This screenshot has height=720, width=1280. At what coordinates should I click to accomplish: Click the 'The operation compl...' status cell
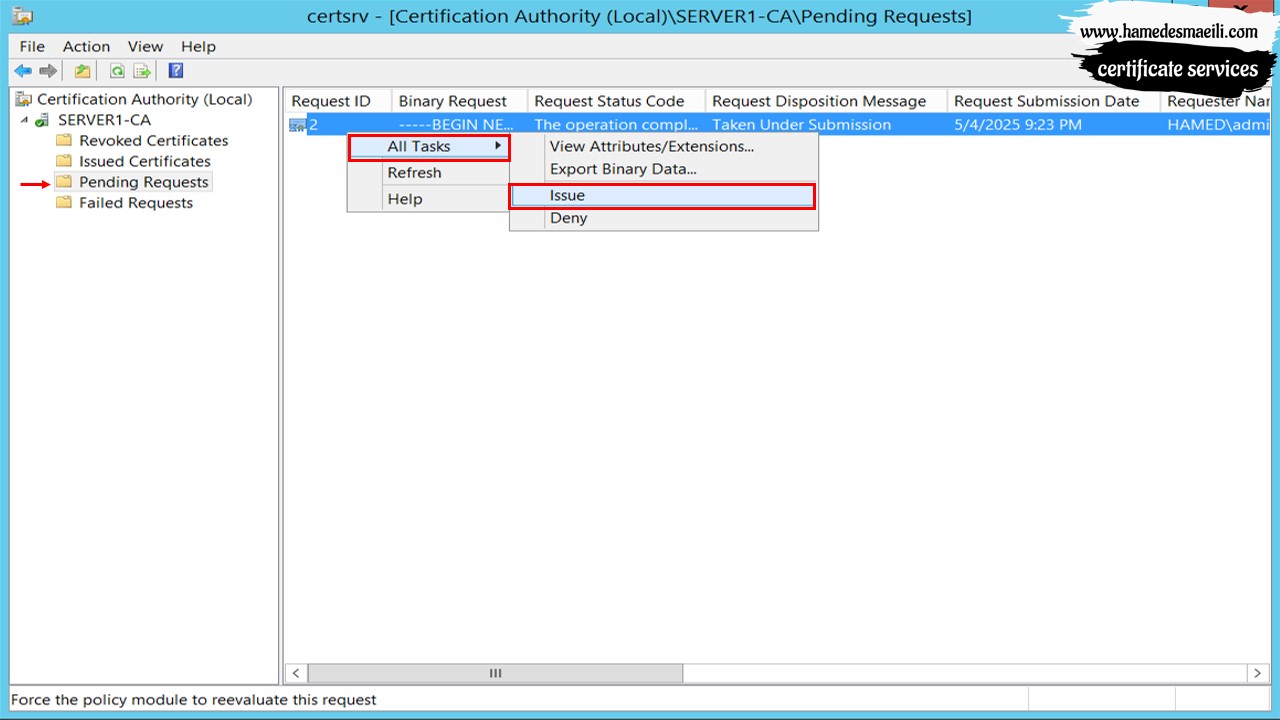tap(616, 125)
